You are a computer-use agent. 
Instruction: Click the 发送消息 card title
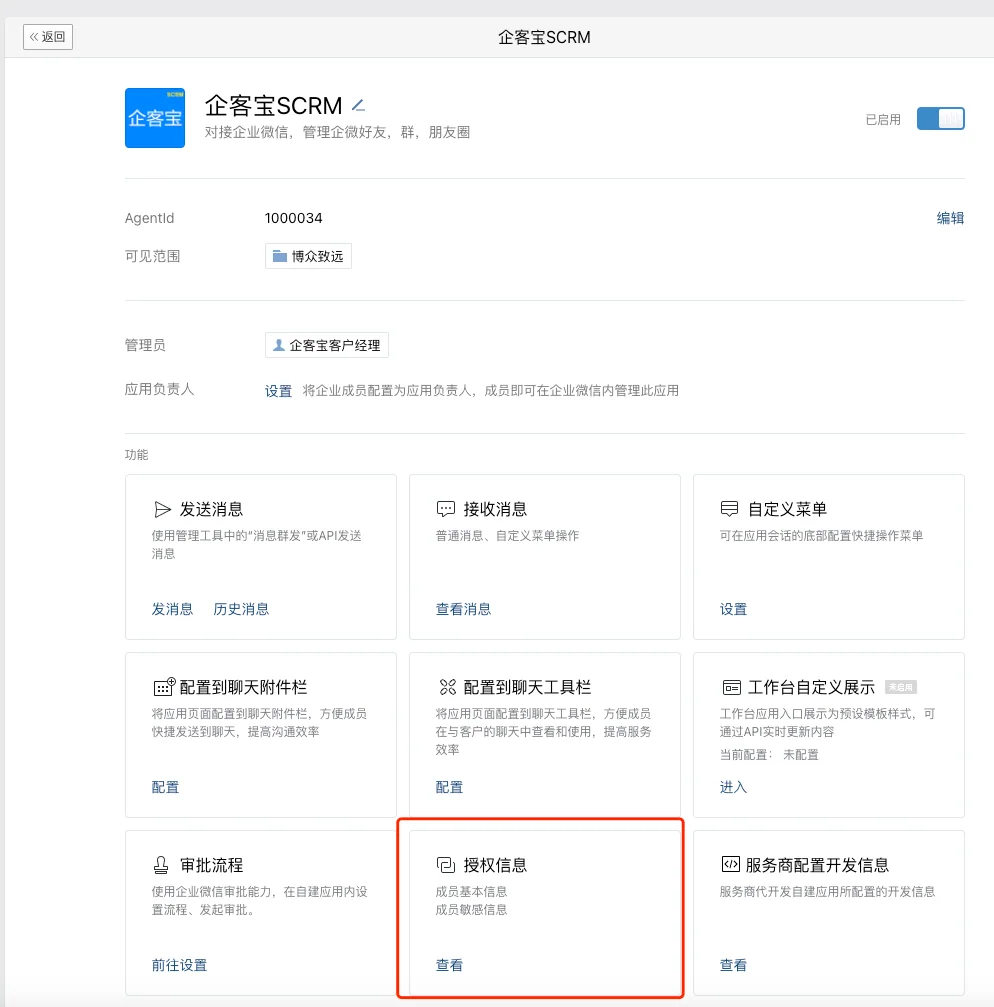click(x=211, y=509)
